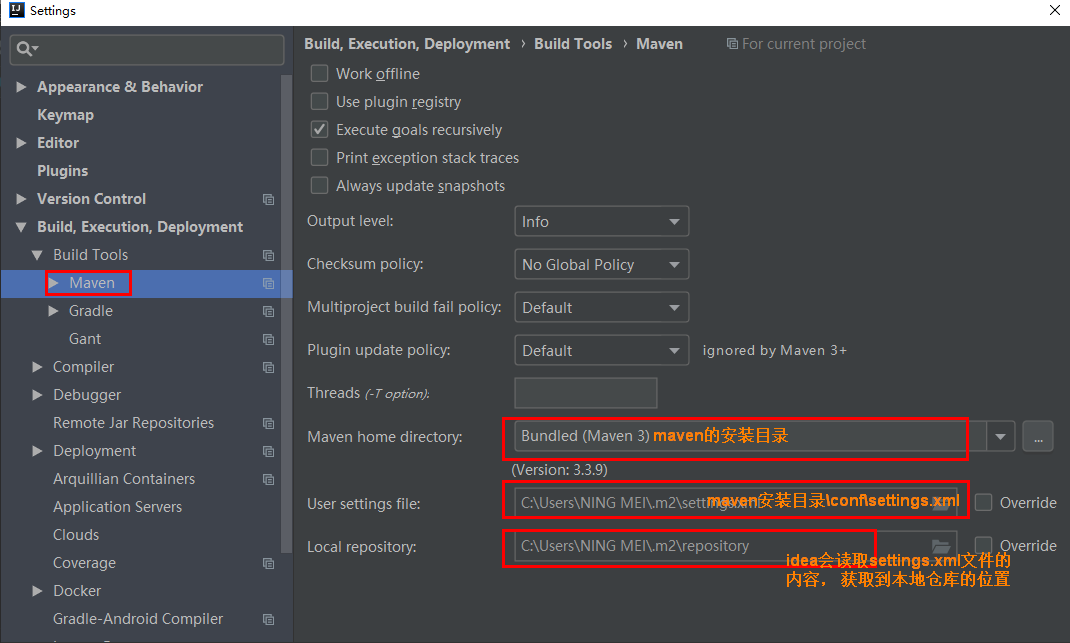
Task: Open the Checksum policy dropdown
Action: [x=600, y=265]
